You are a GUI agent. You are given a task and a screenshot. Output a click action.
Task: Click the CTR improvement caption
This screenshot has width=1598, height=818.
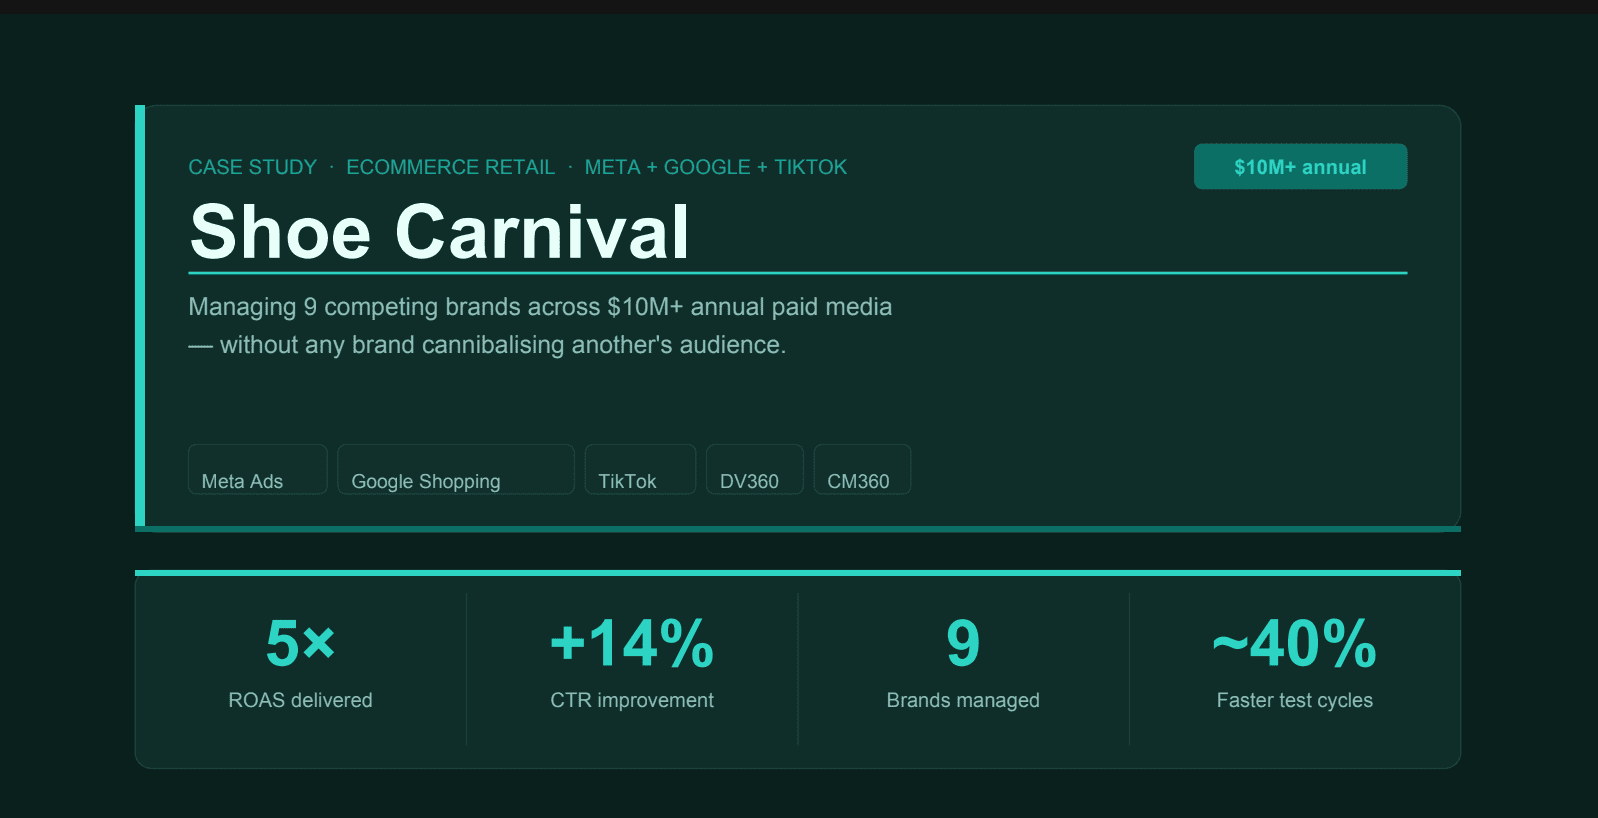click(x=632, y=700)
